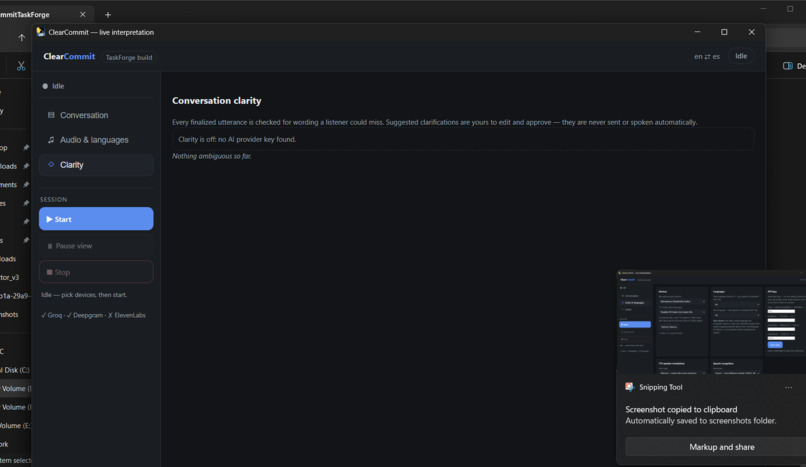Click the music note icon beside Audio & languages
This screenshot has width=806, height=467.
(51, 140)
